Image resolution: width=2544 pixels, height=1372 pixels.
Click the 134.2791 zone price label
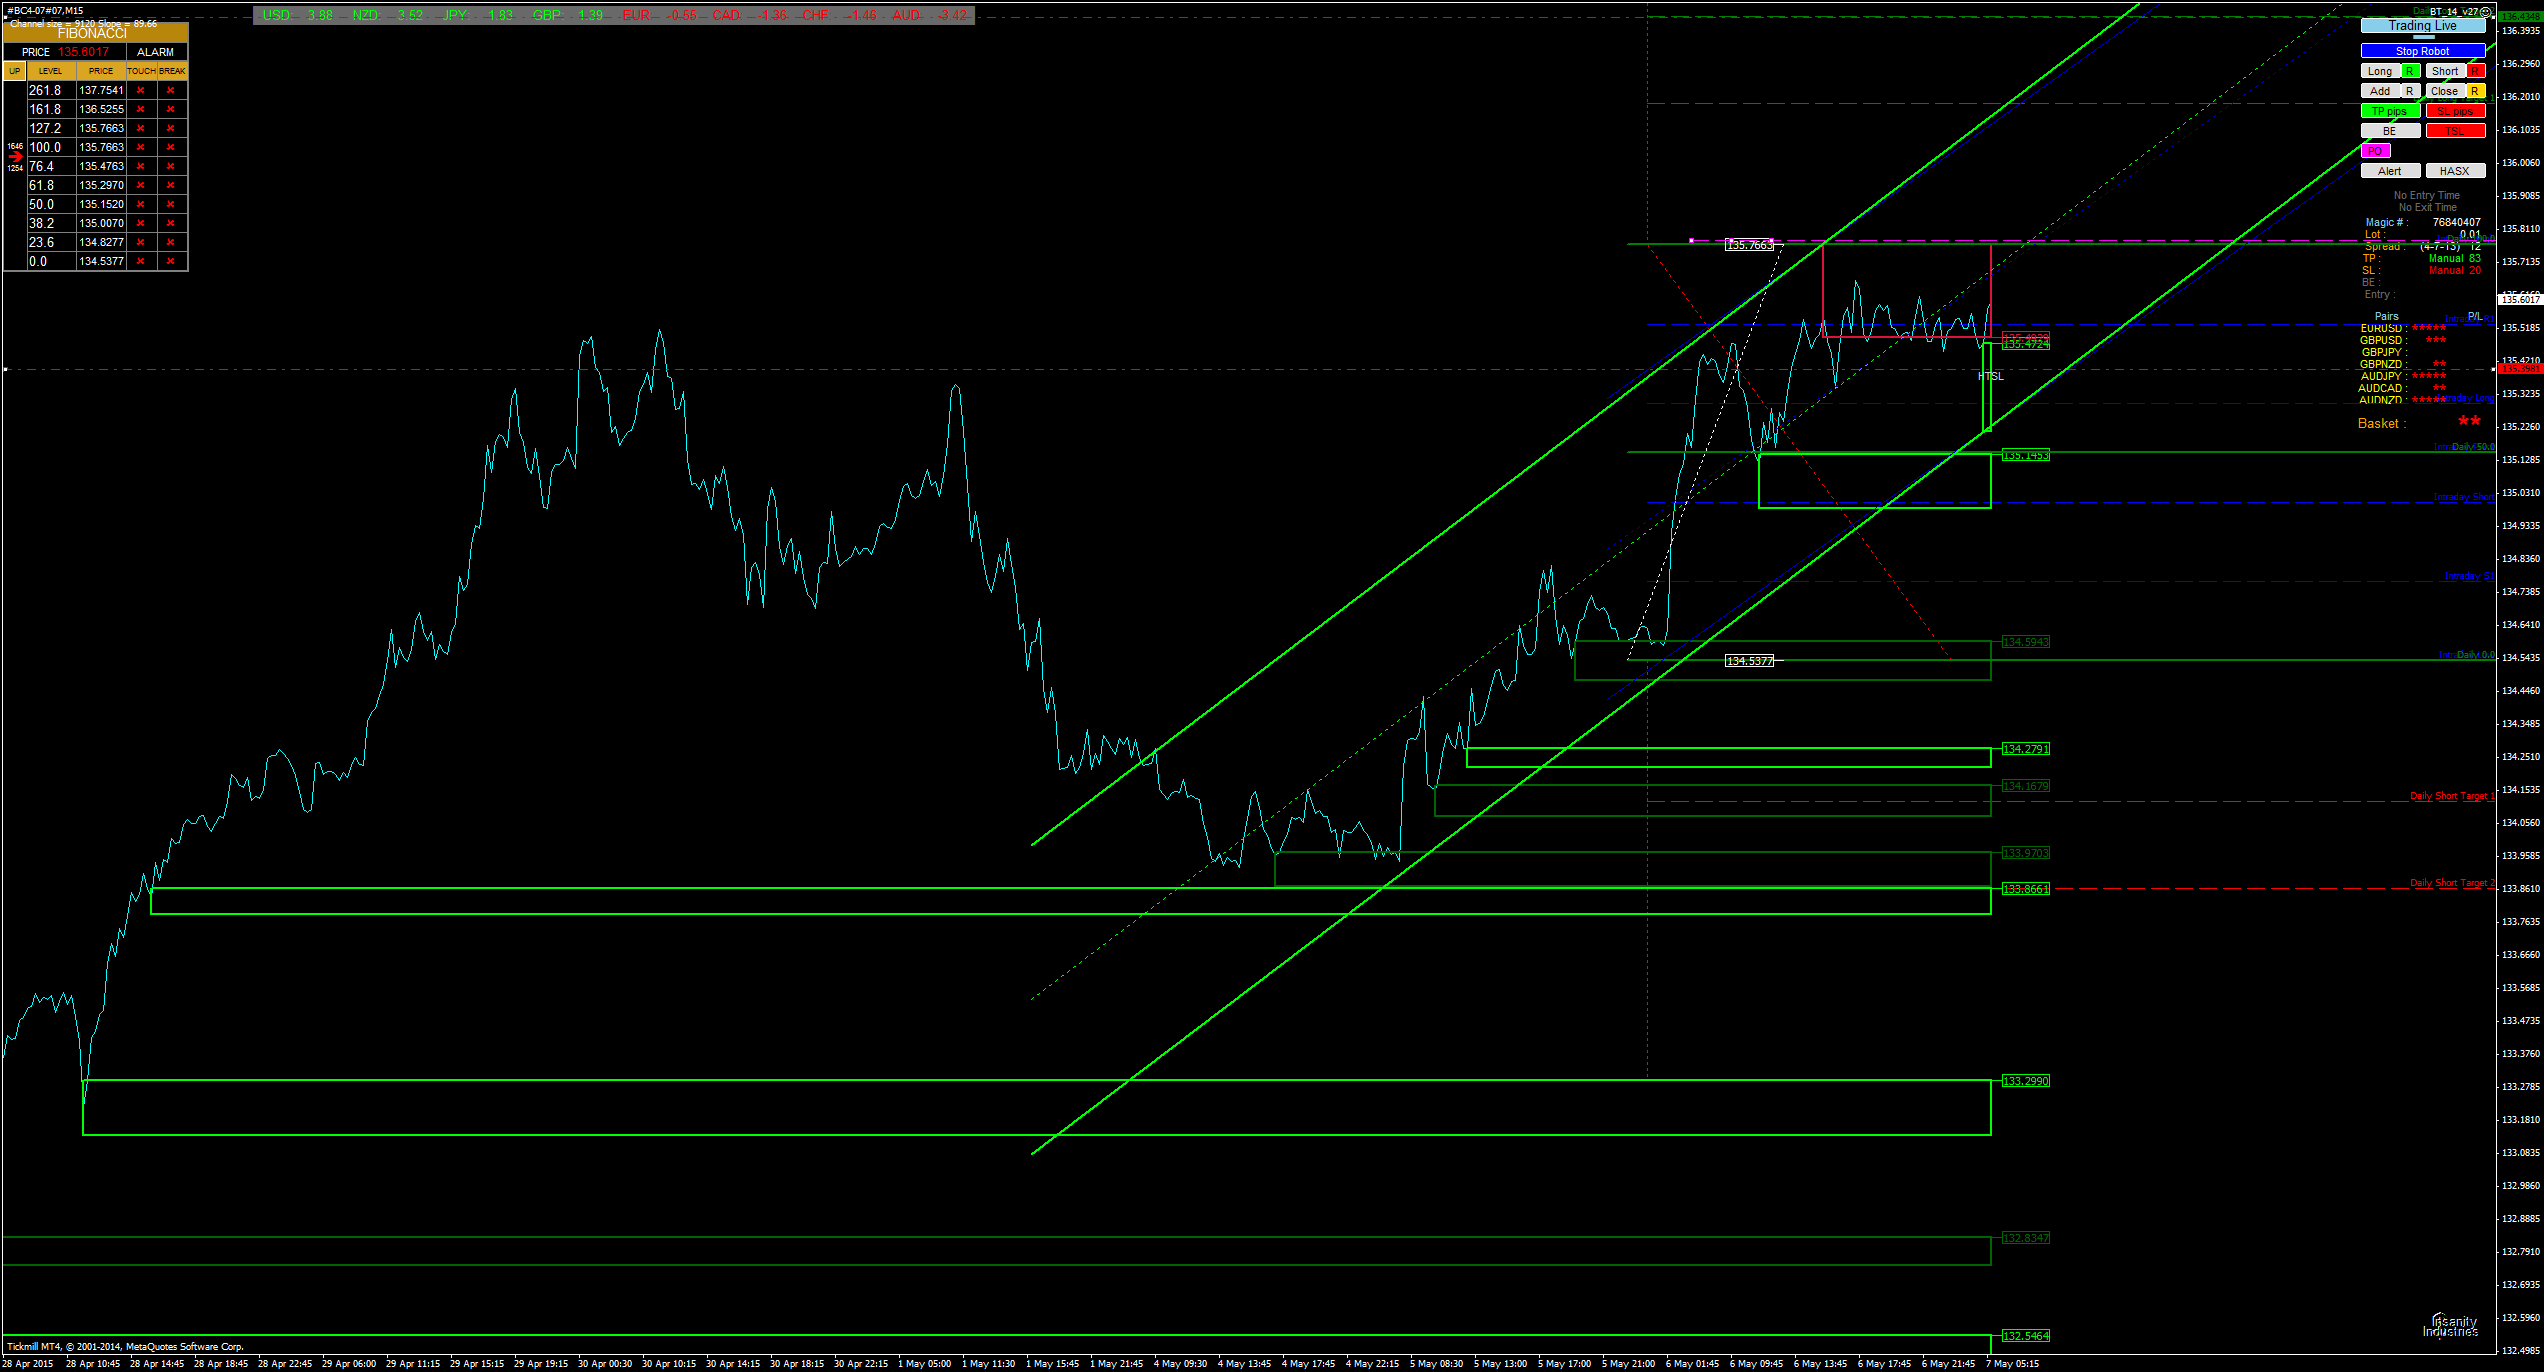coord(2026,749)
